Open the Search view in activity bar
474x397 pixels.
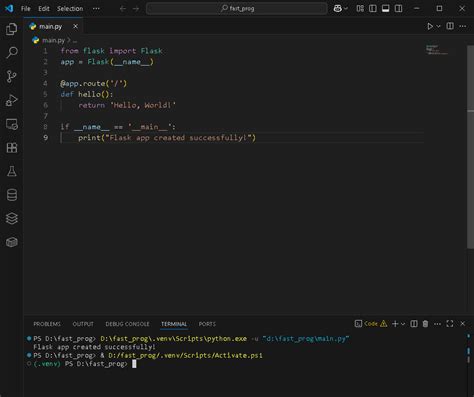(12, 52)
